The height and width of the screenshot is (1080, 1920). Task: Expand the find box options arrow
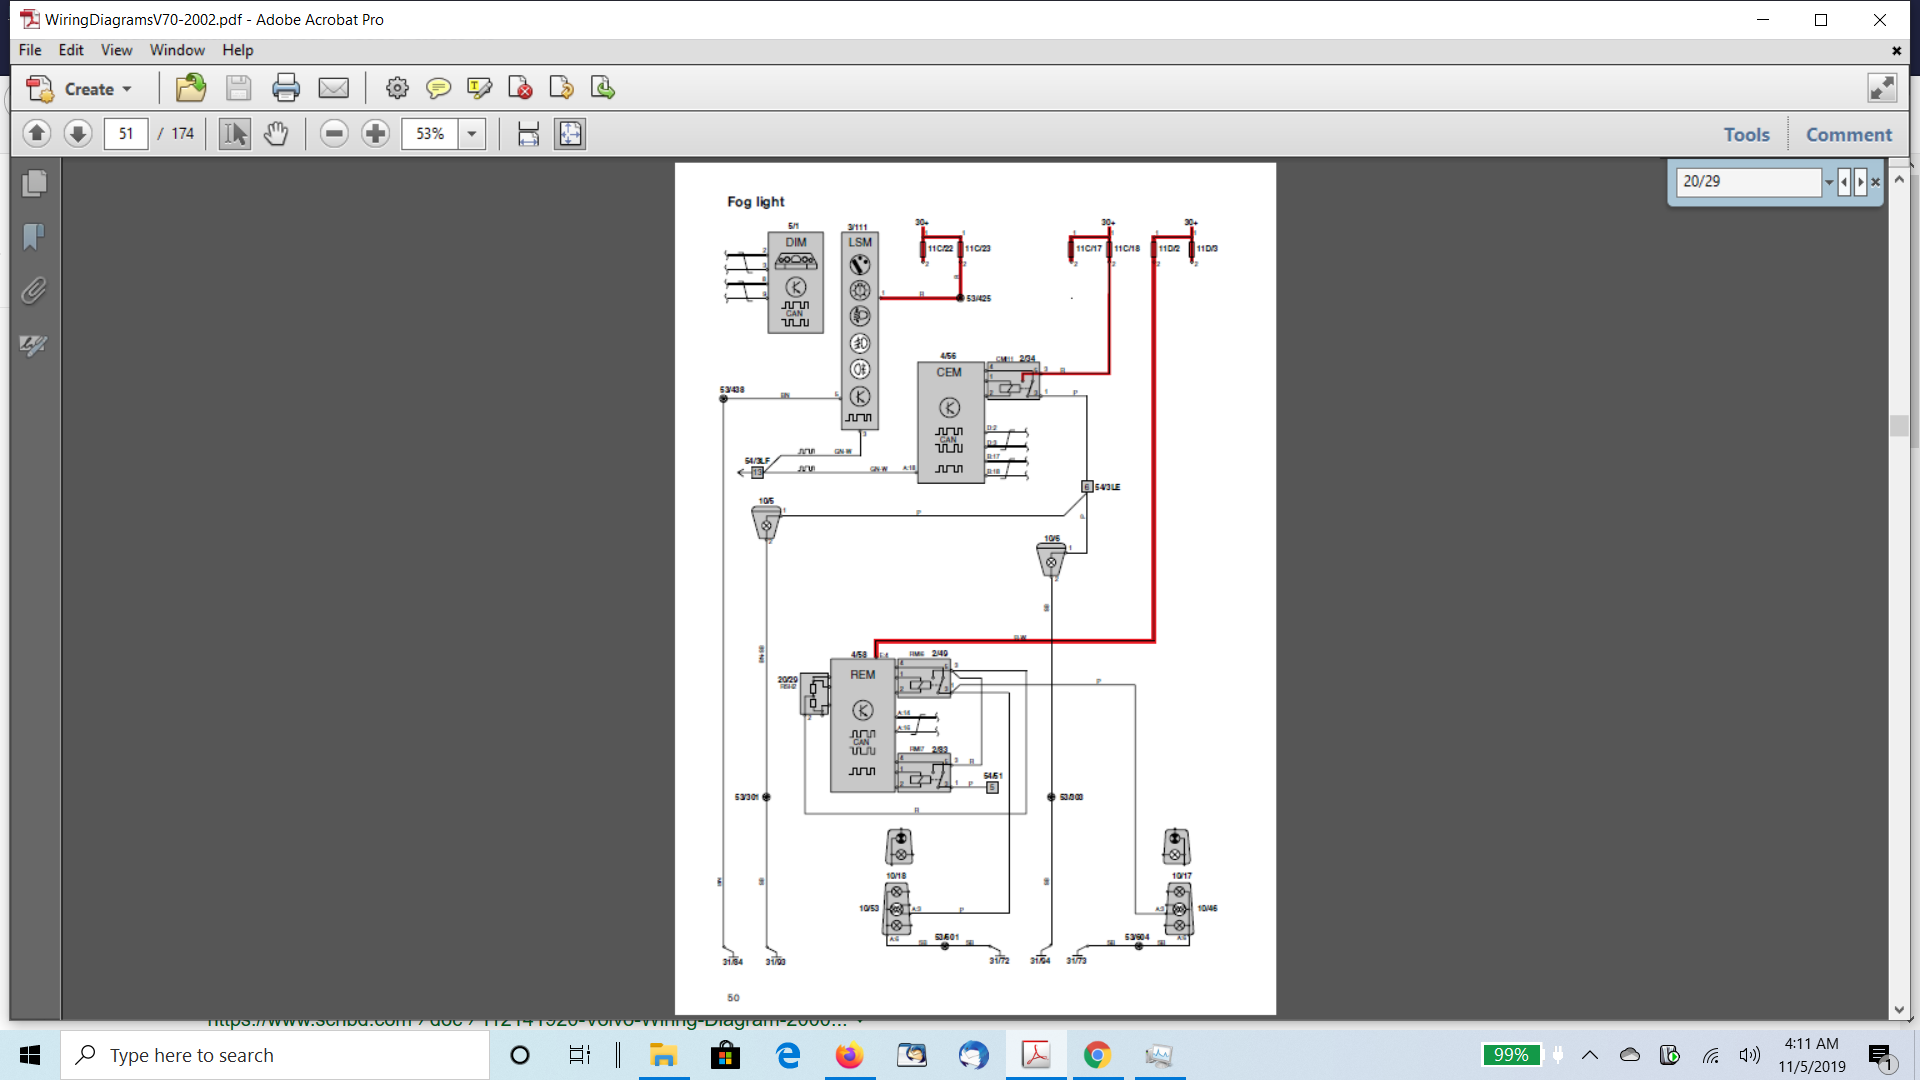[1829, 182]
